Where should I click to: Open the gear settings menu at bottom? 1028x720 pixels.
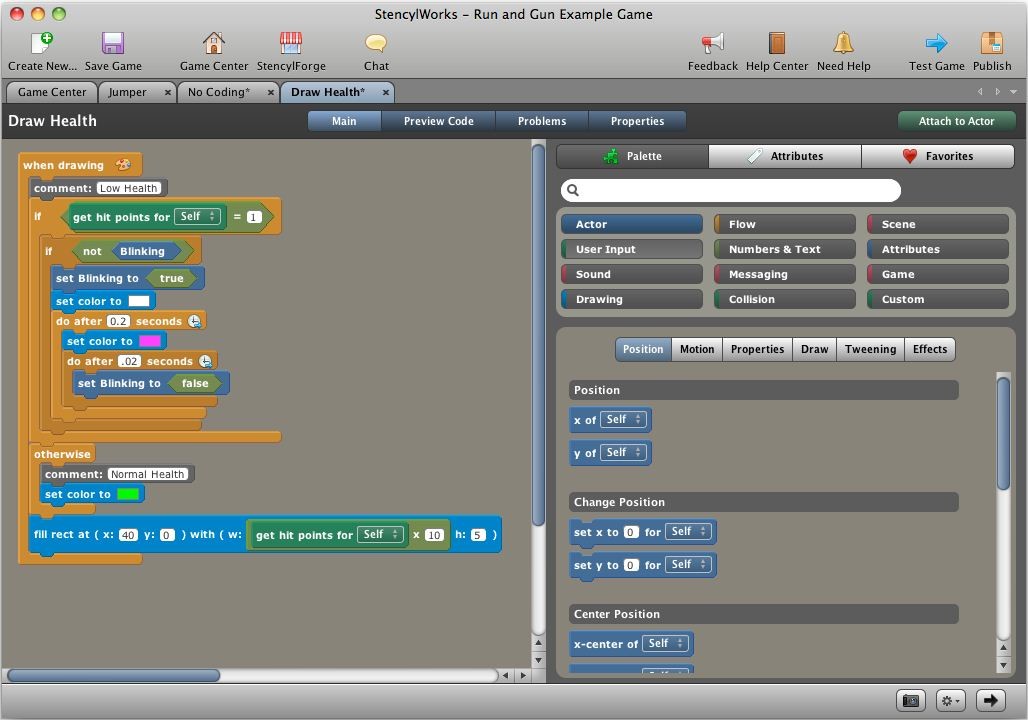click(951, 700)
